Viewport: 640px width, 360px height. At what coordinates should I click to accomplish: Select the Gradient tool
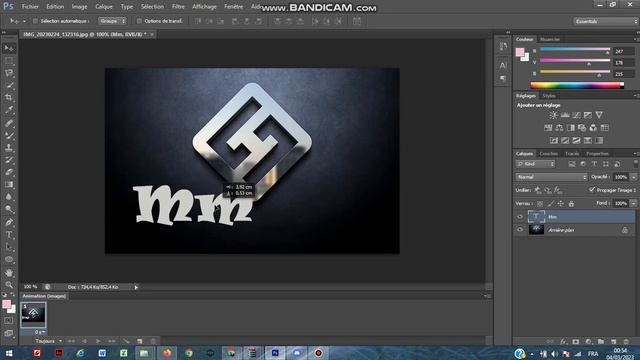pyautogui.click(x=9, y=184)
